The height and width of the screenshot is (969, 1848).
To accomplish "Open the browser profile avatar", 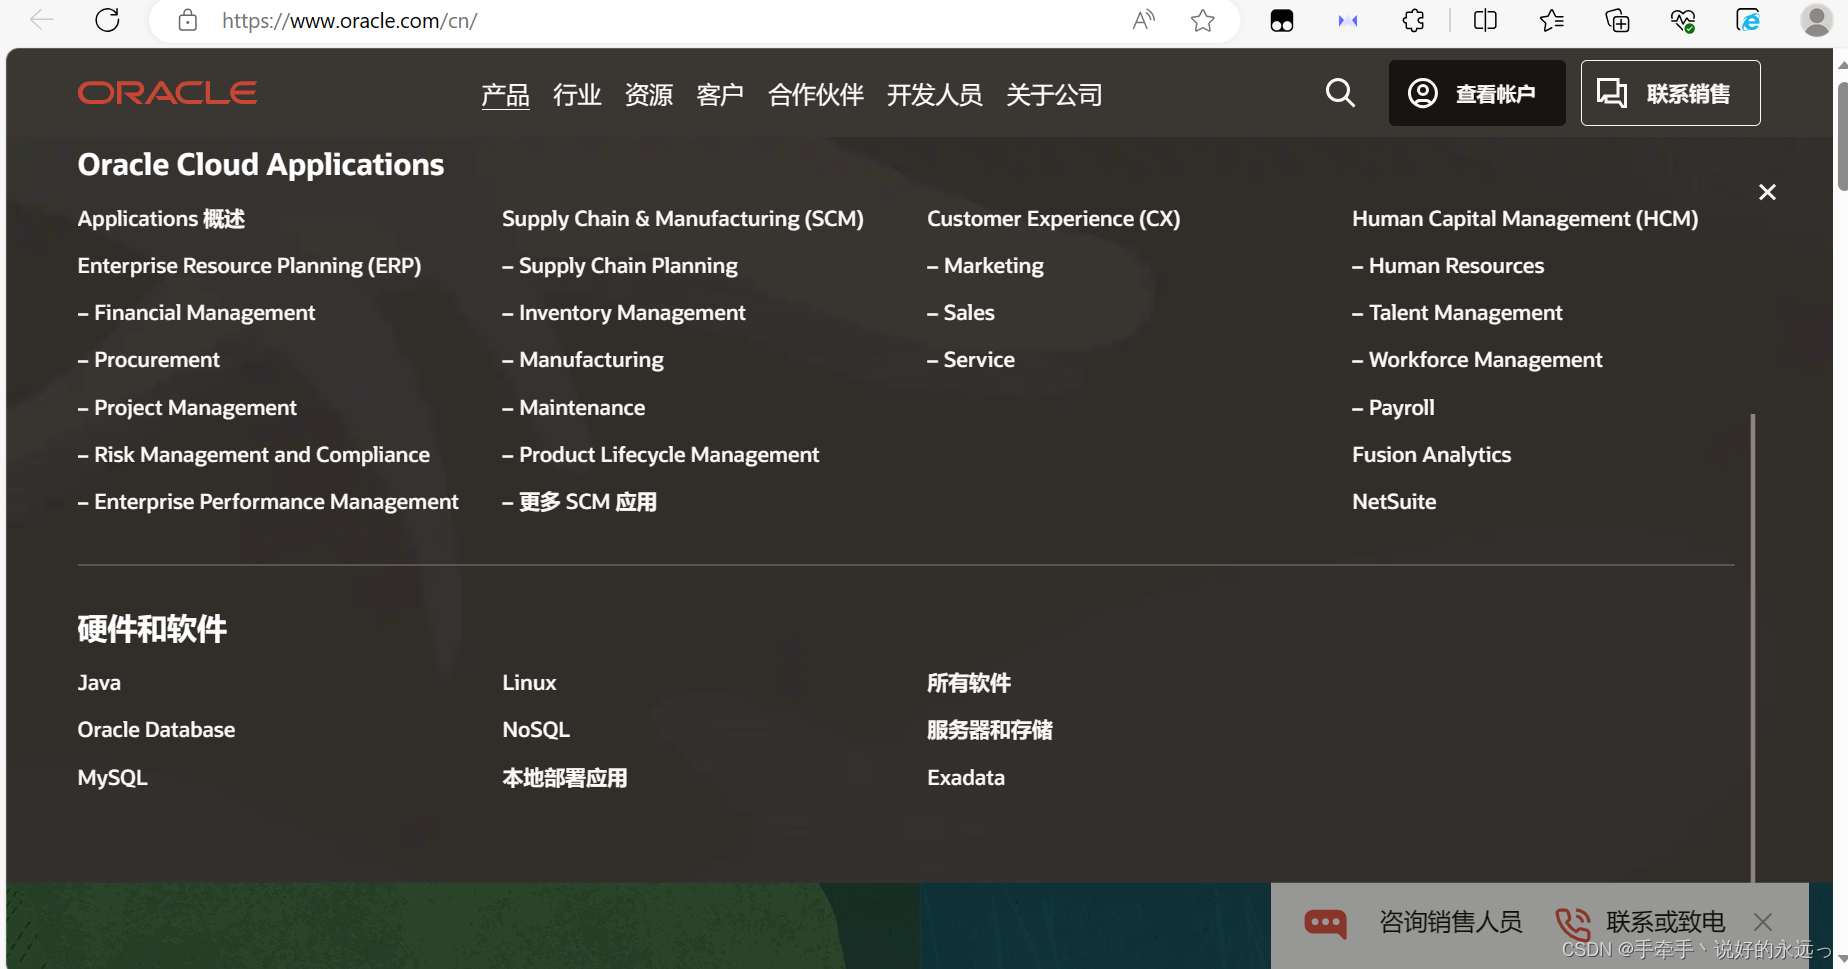I will pyautogui.click(x=1816, y=20).
